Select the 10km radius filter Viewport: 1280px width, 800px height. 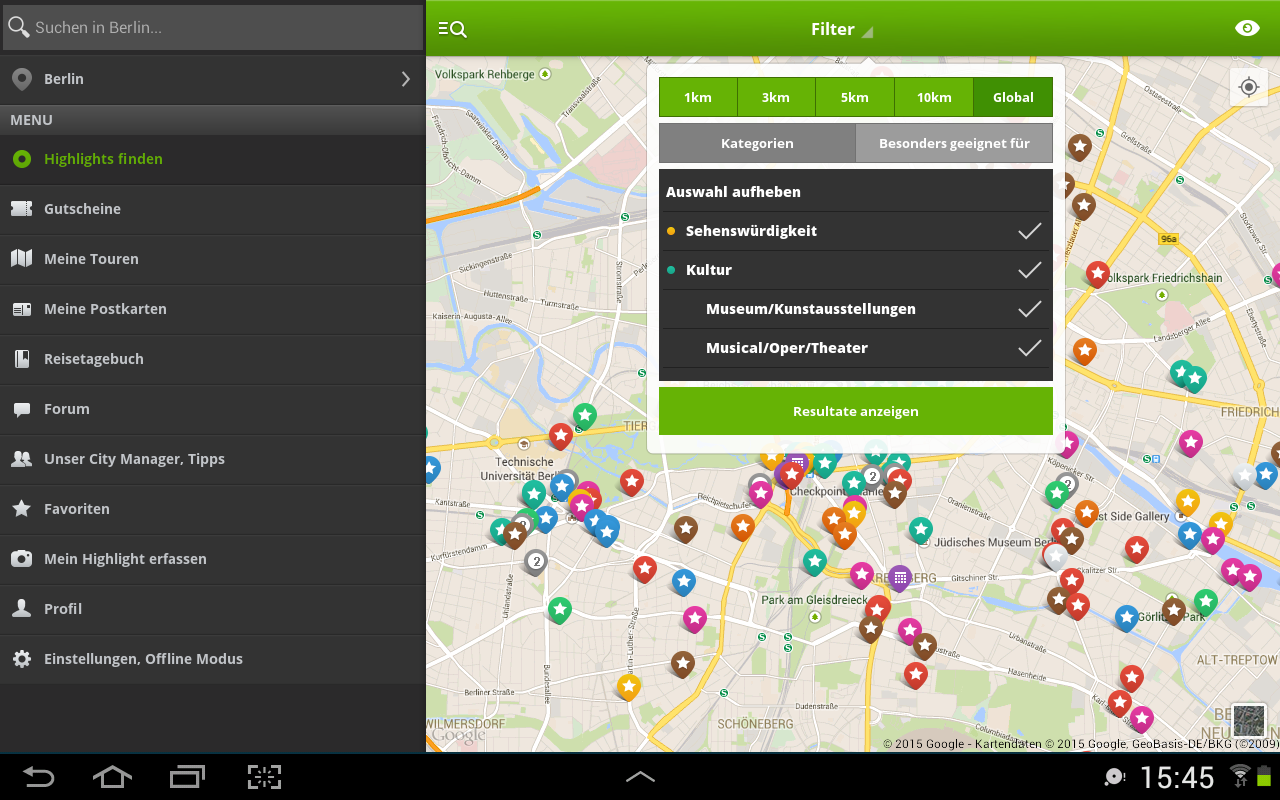click(934, 97)
